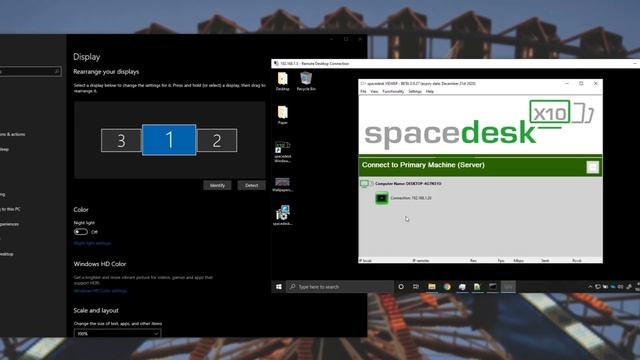
Task: Click the button on Connect to Primary Machine bar
Action: (x=593, y=167)
